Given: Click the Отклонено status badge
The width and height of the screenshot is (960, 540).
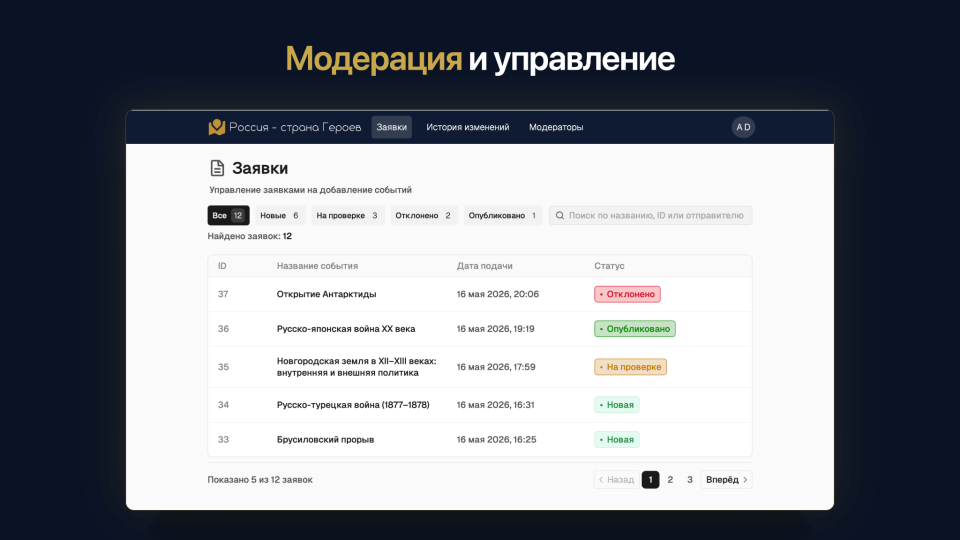Looking at the screenshot, I should (x=627, y=294).
